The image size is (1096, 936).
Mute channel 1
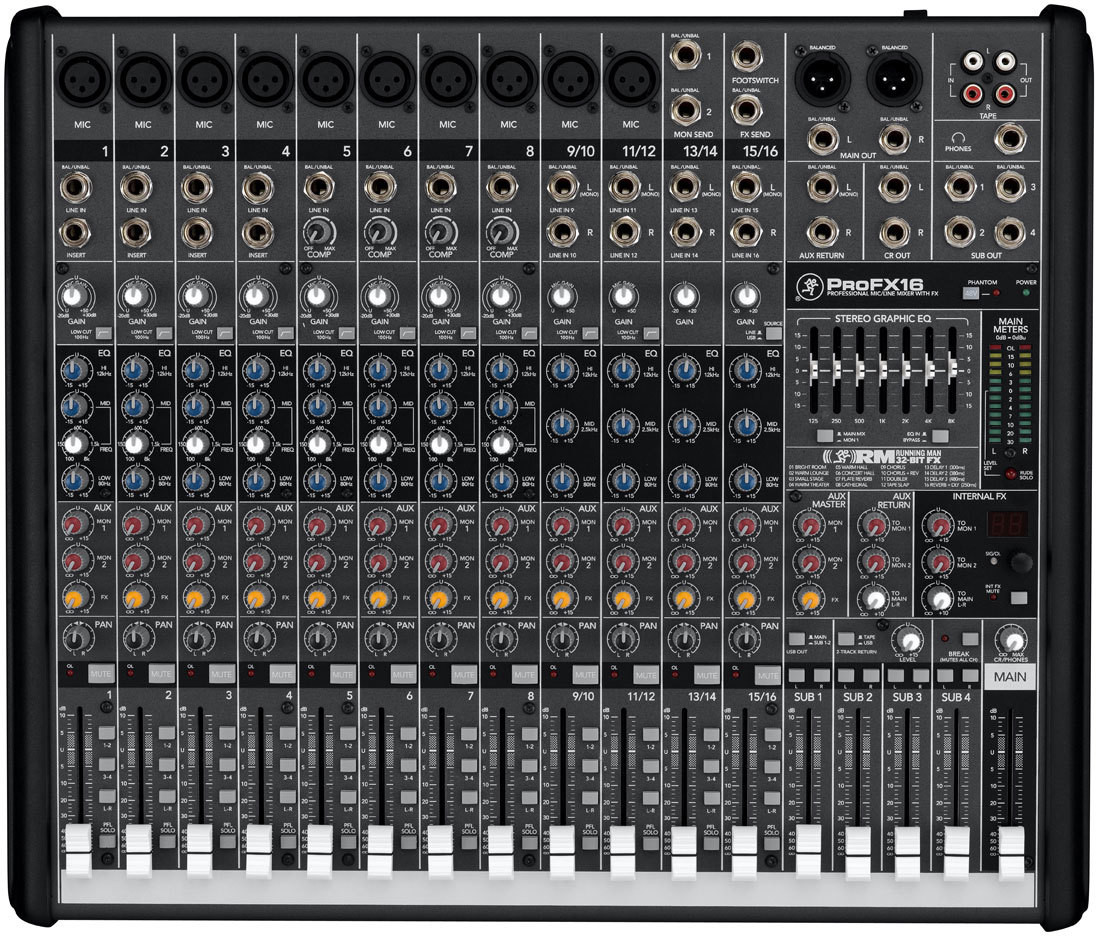101,673
